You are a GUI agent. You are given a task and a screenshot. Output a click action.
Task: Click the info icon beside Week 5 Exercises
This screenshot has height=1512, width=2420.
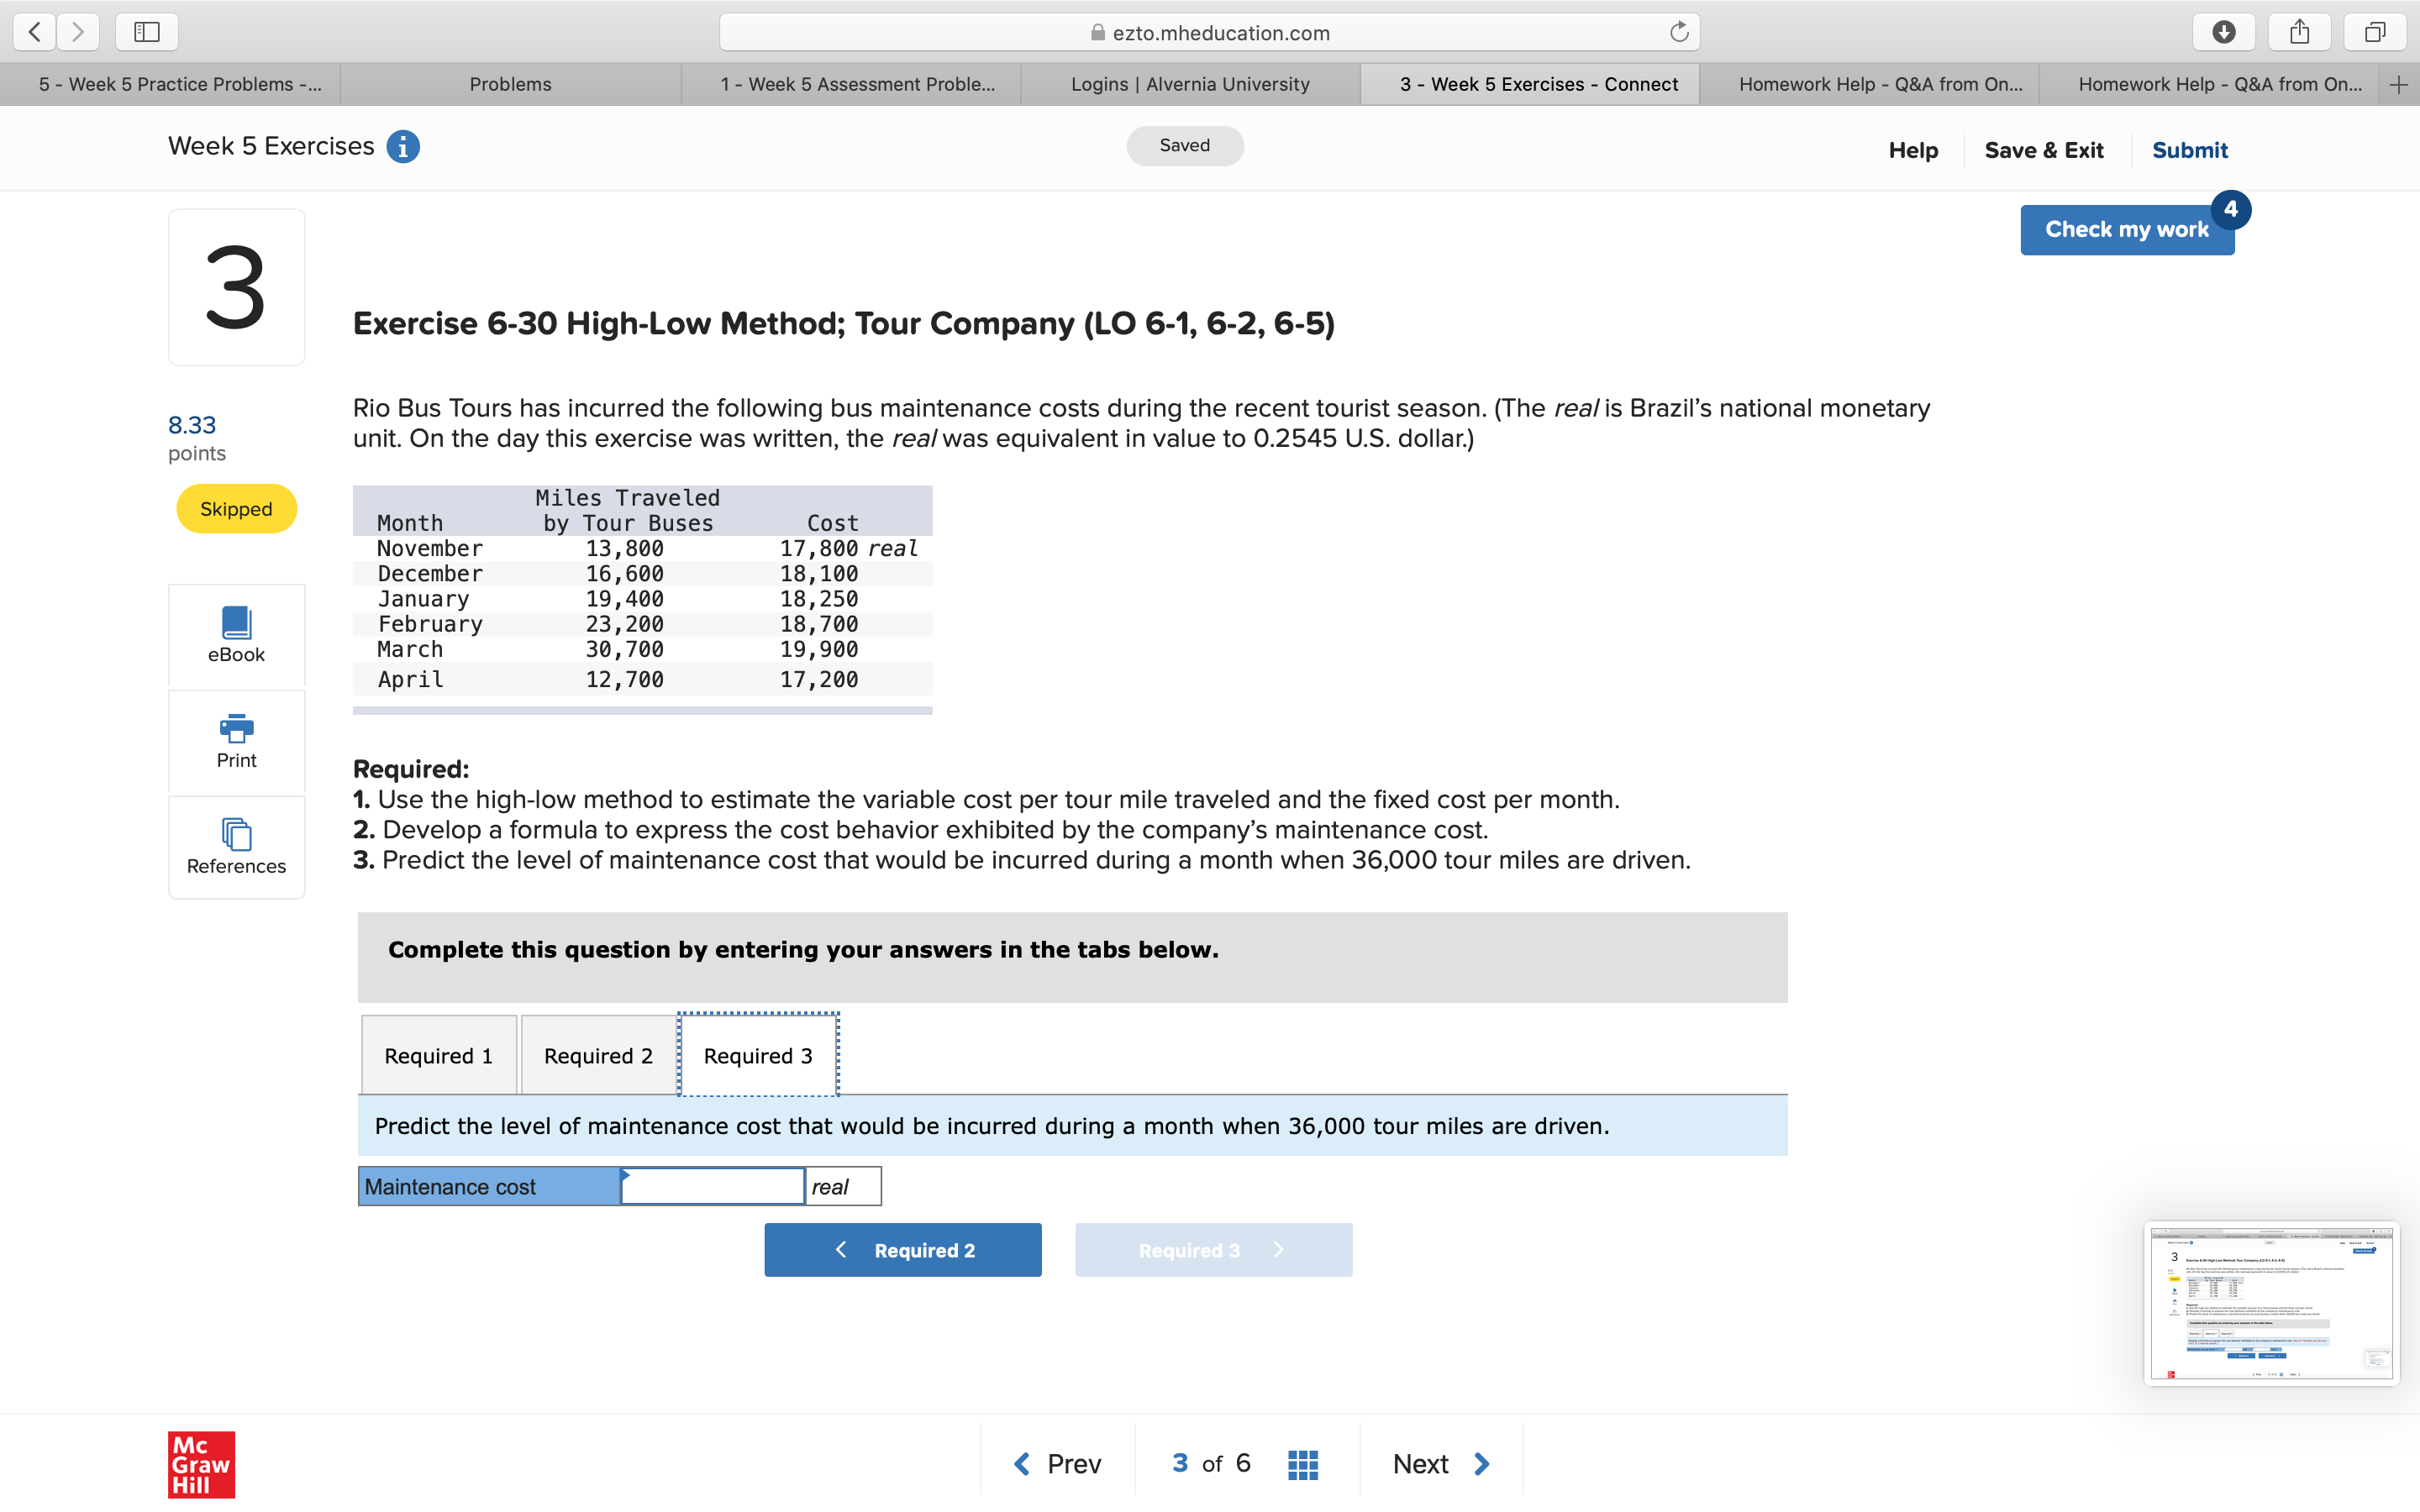point(402,146)
